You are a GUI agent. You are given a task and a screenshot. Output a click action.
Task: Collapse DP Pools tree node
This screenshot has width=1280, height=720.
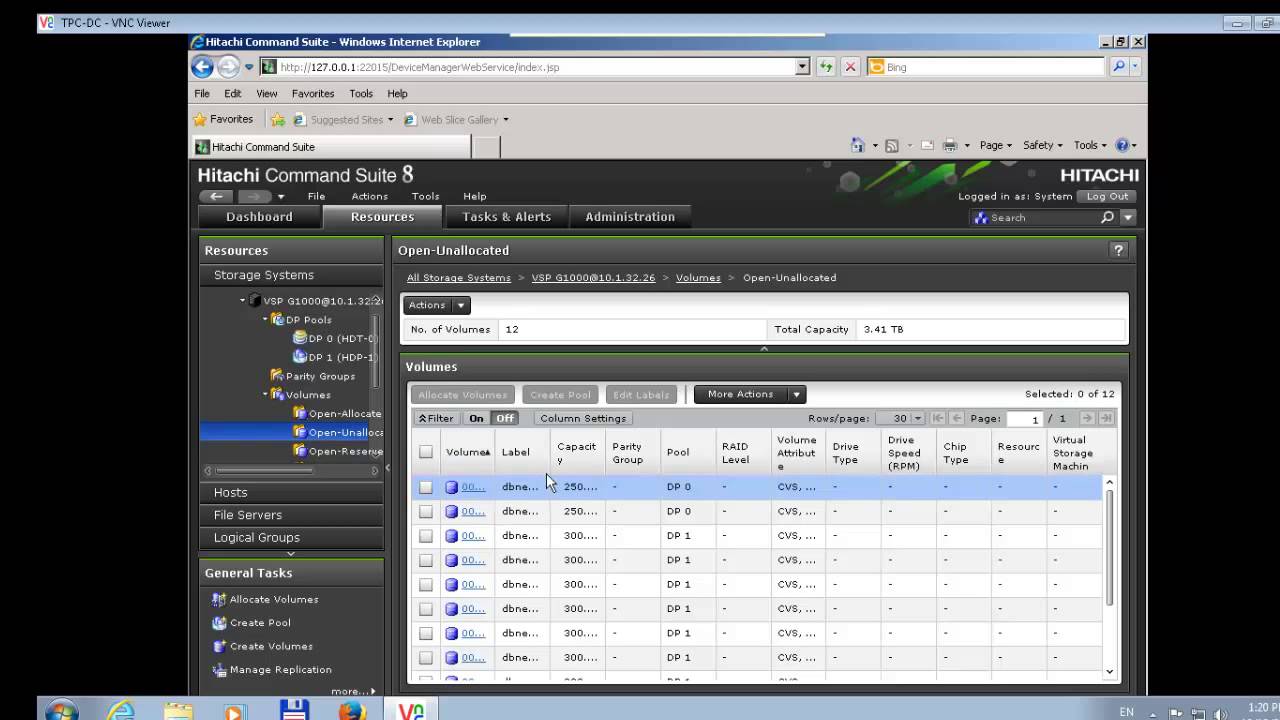click(x=266, y=319)
